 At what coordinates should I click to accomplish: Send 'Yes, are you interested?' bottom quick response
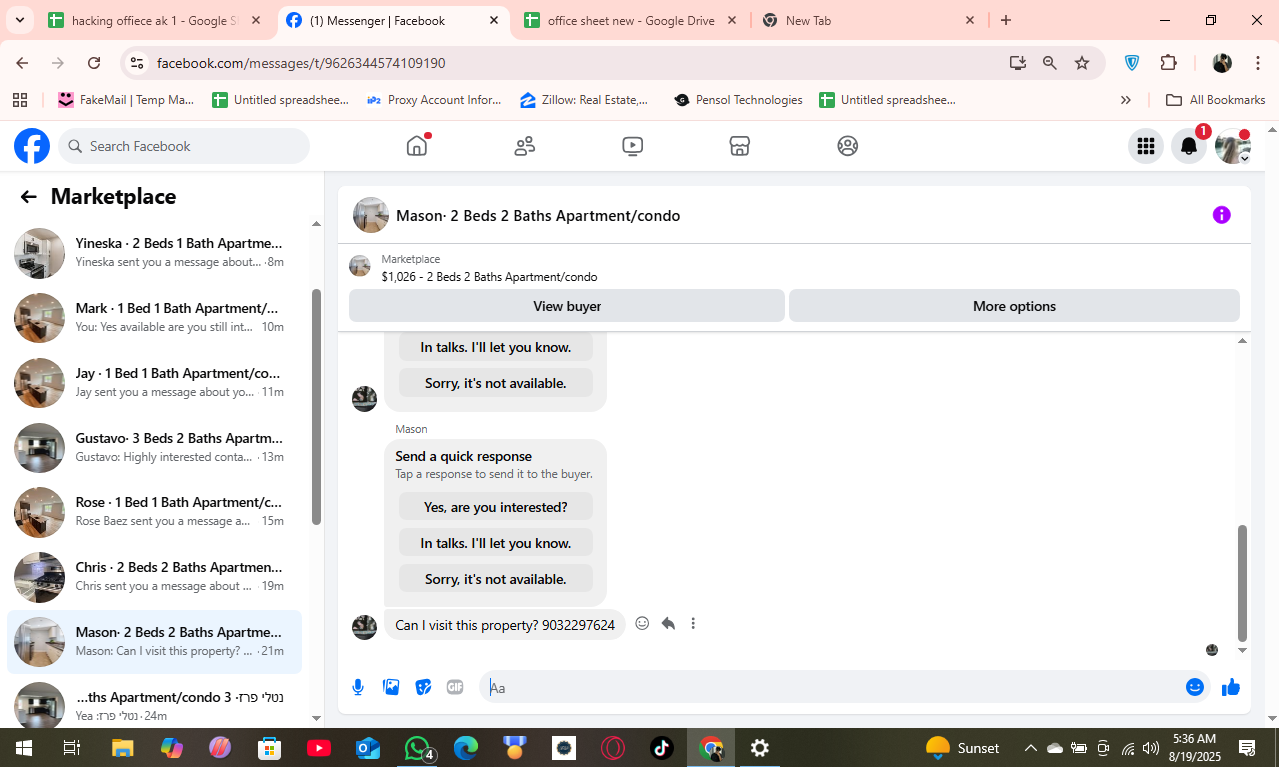(x=496, y=507)
